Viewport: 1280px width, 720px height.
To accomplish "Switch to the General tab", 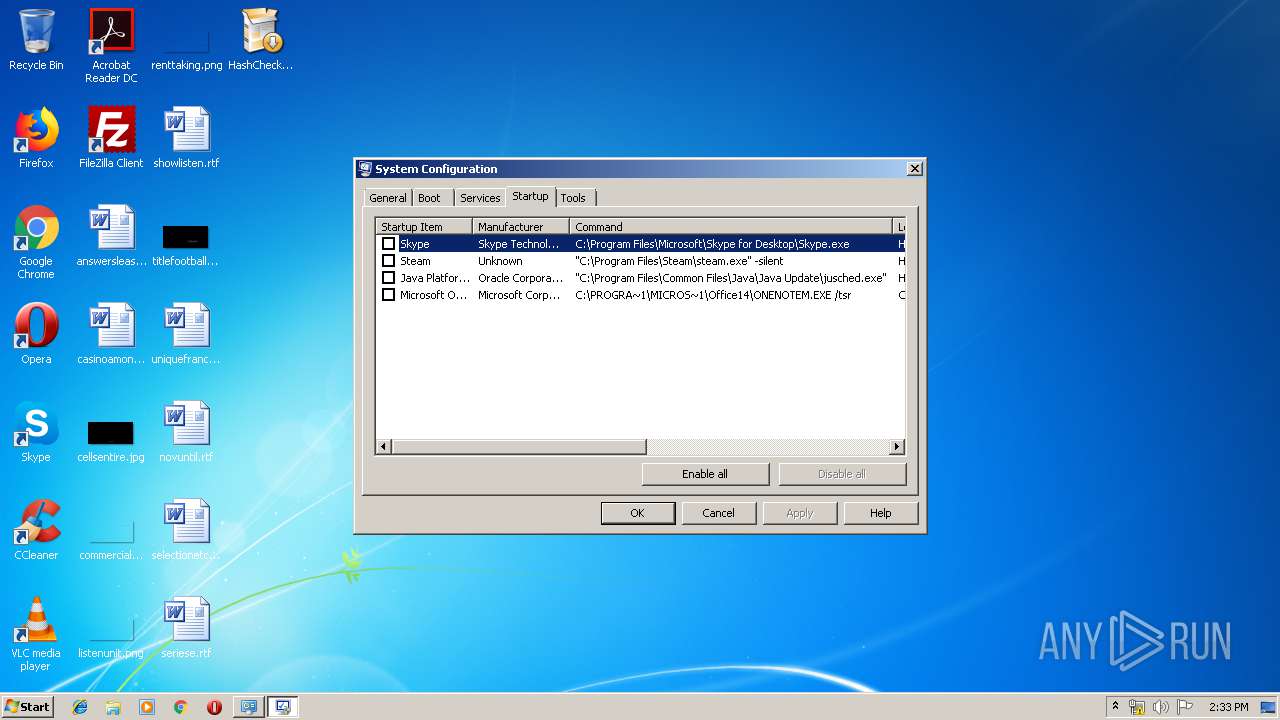I will pyautogui.click(x=388, y=198).
